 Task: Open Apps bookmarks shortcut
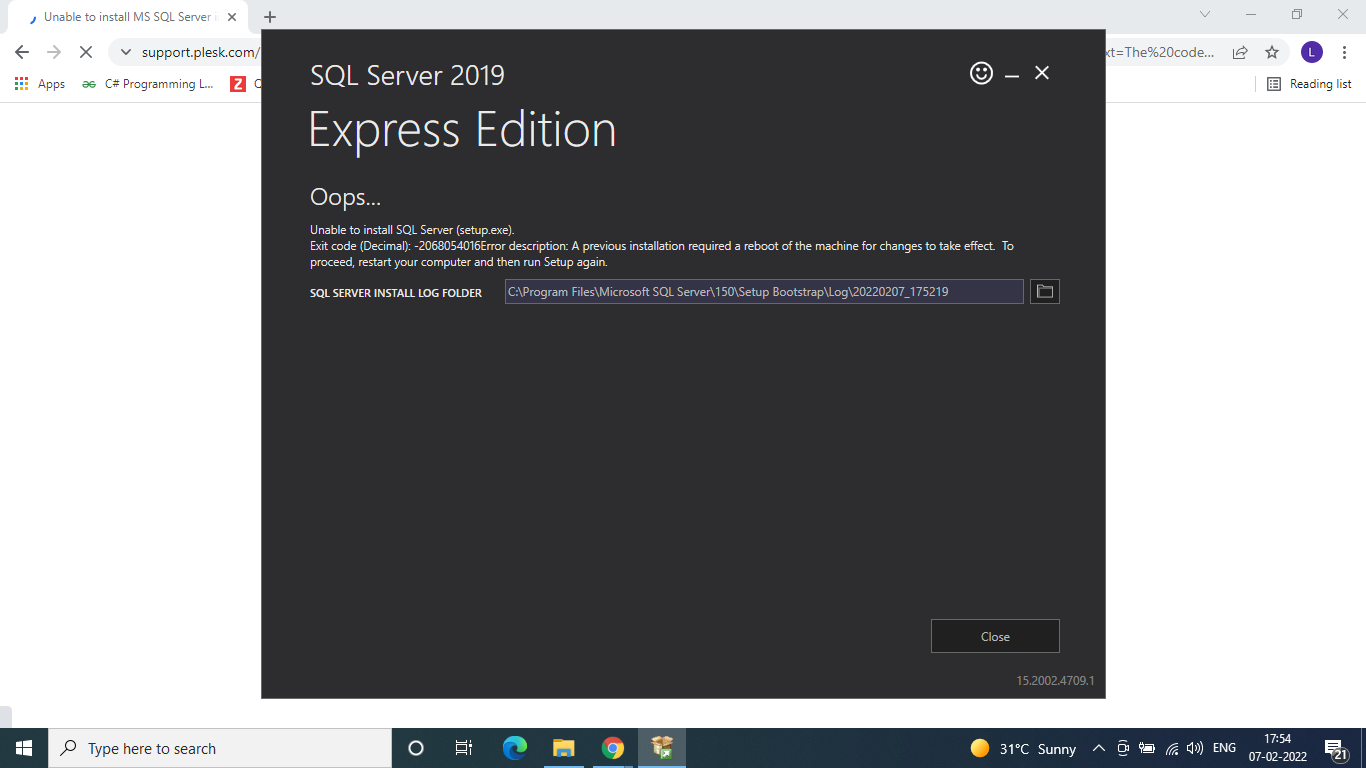point(41,84)
